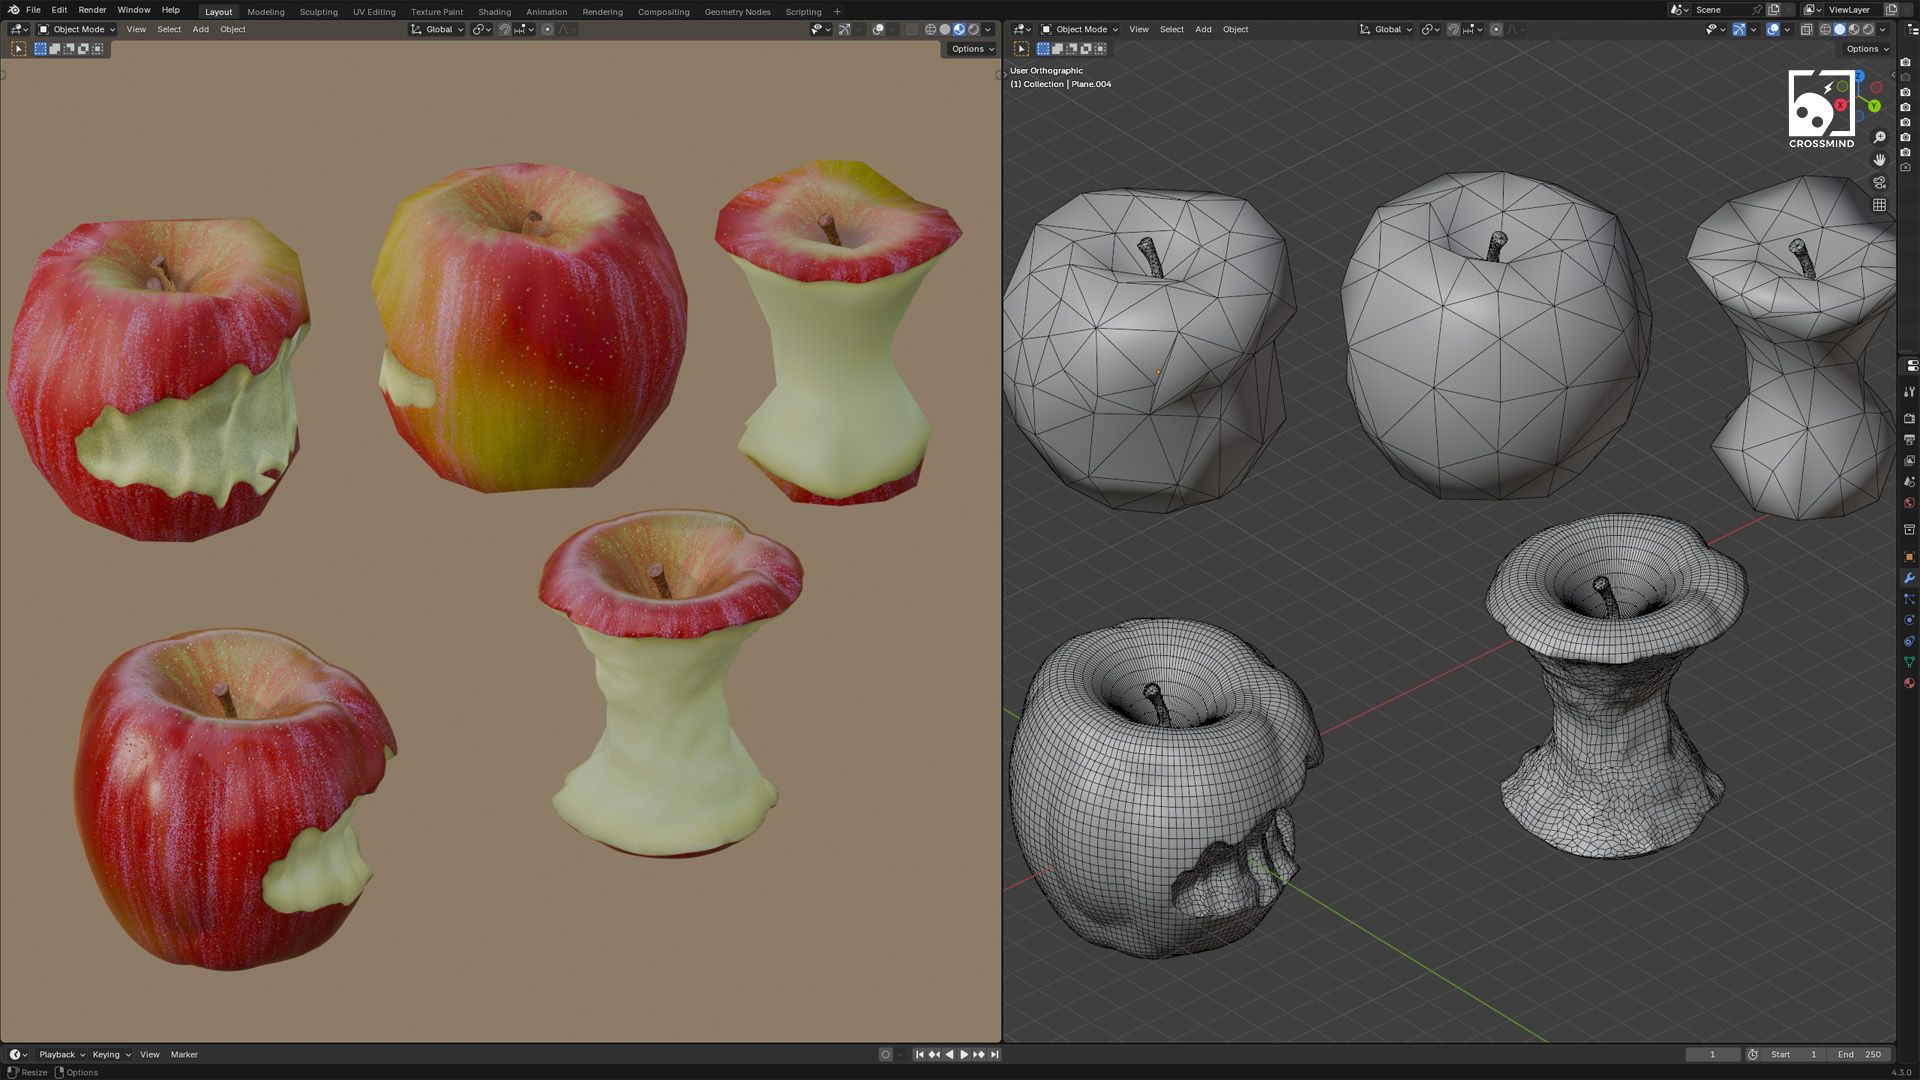The image size is (1920, 1080).
Task: Switch orthographic/perspective with grid icon
Action: coord(1879,205)
